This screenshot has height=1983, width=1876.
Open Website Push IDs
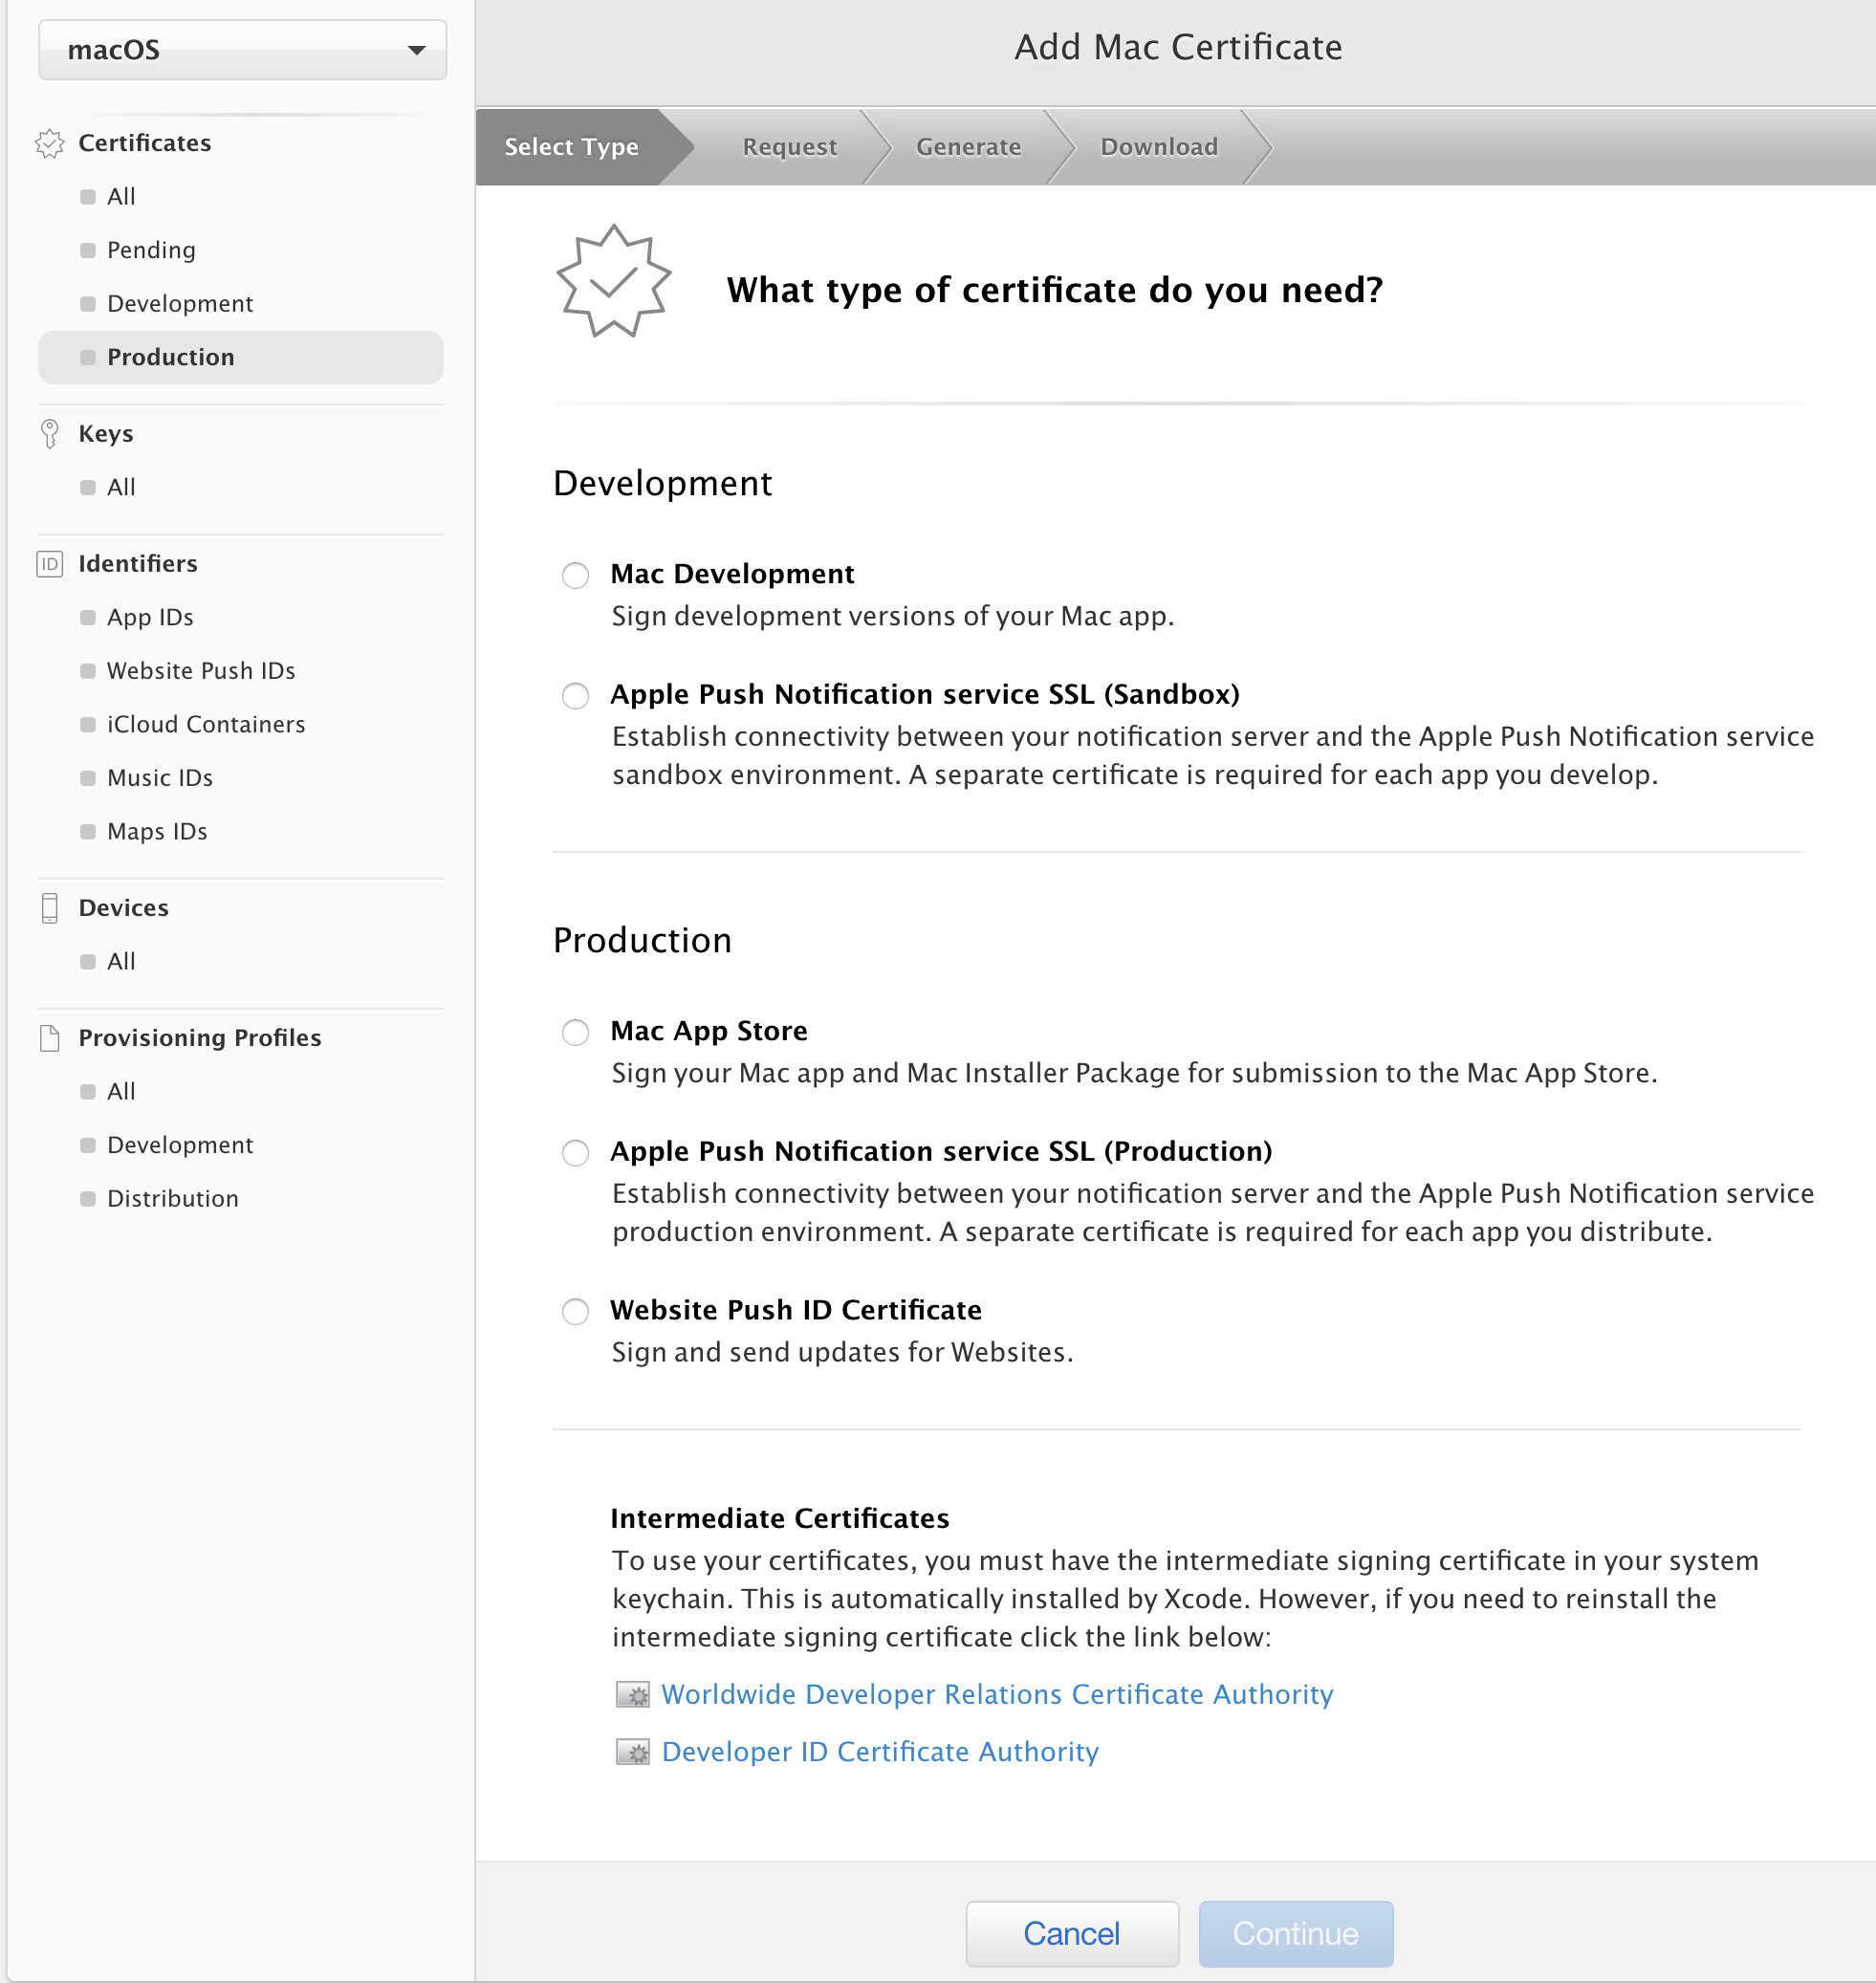click(x=201, y=671)
